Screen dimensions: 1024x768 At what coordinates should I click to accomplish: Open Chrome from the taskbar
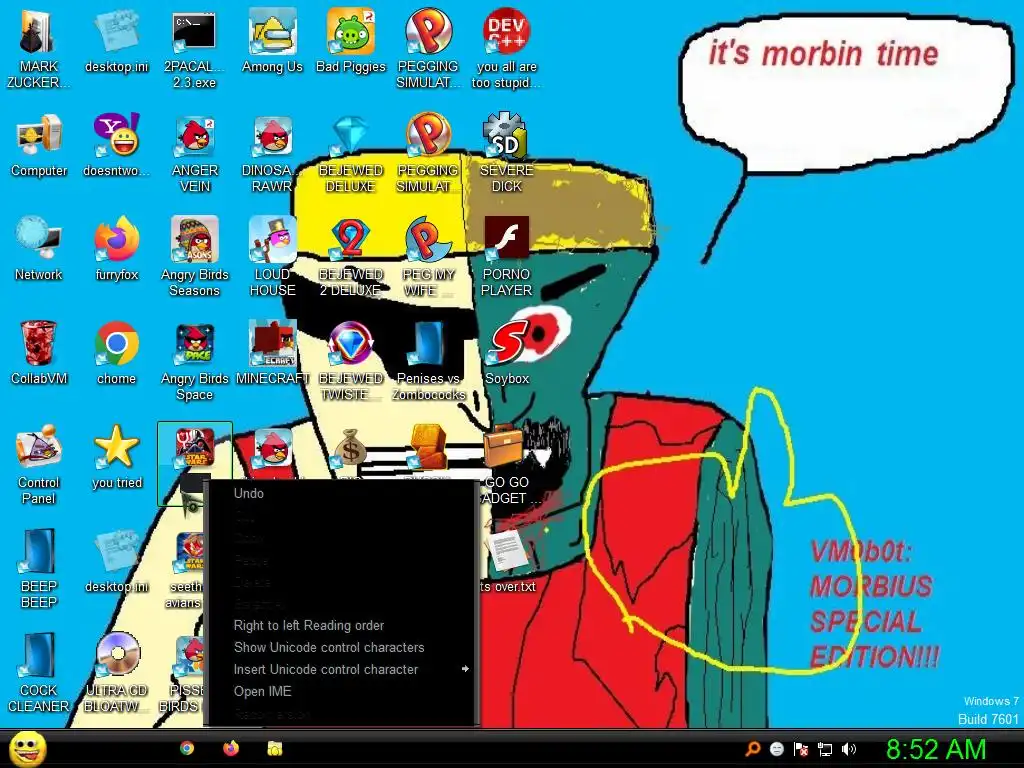point(187,749)
